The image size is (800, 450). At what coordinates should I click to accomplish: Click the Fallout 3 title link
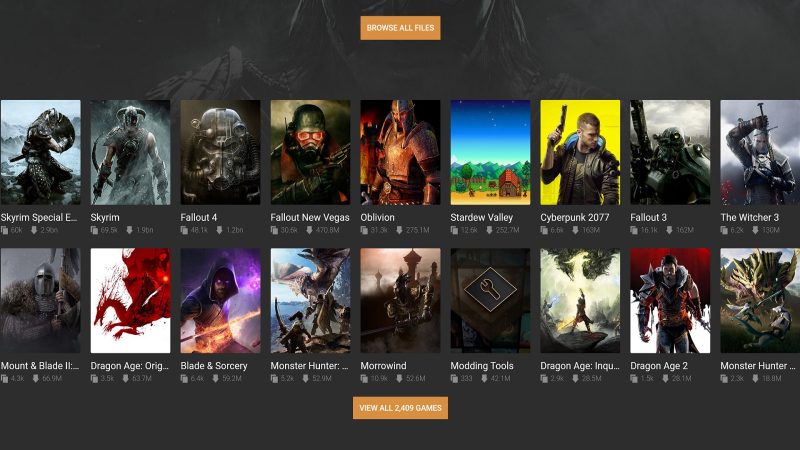[x=648, y=217]
